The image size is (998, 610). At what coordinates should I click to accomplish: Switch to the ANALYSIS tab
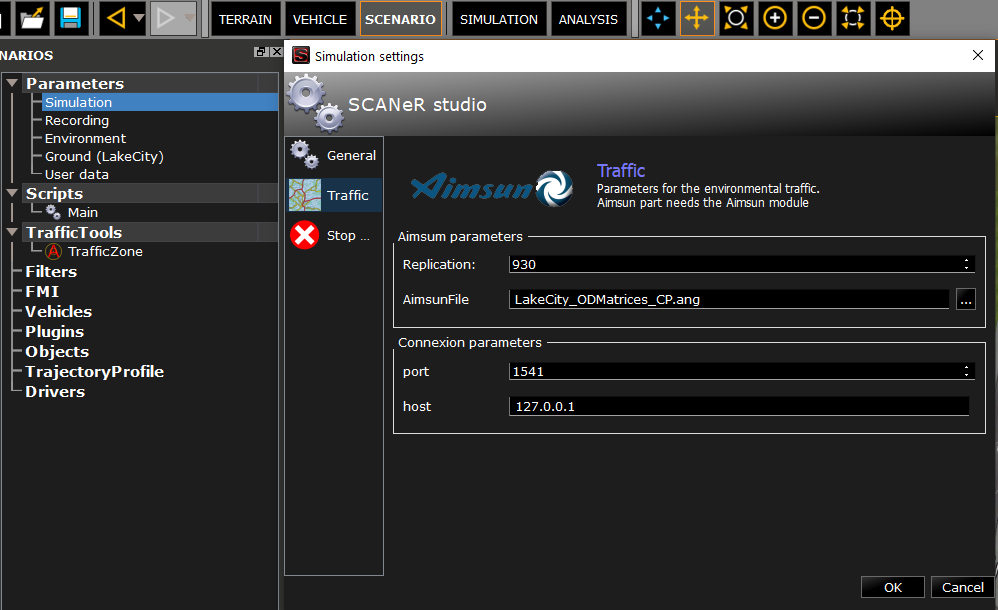point(588,19)
